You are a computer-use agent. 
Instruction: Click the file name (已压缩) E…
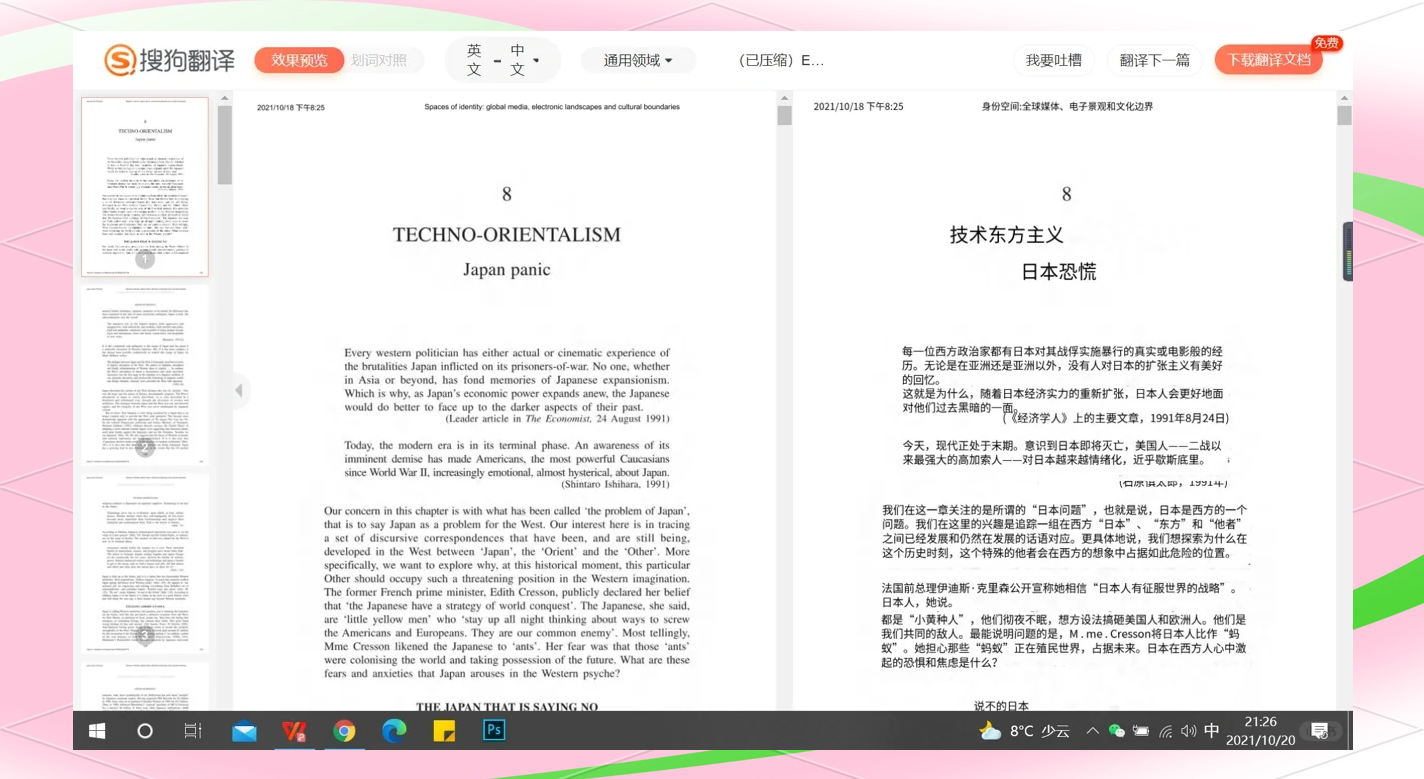(x=781, y=60)
